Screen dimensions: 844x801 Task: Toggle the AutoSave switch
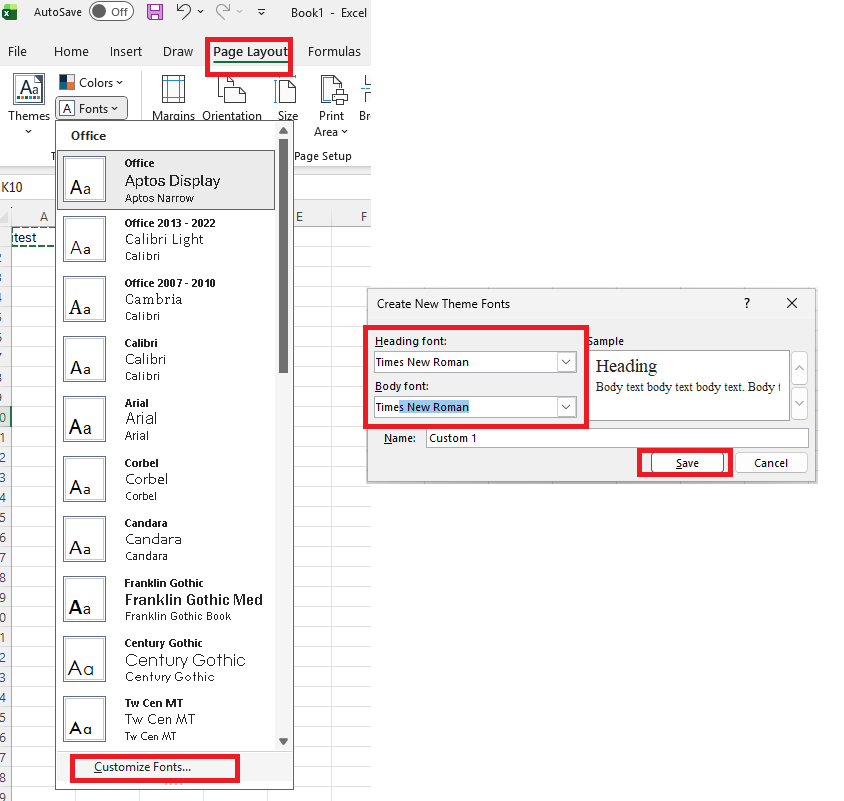point(111,11)
